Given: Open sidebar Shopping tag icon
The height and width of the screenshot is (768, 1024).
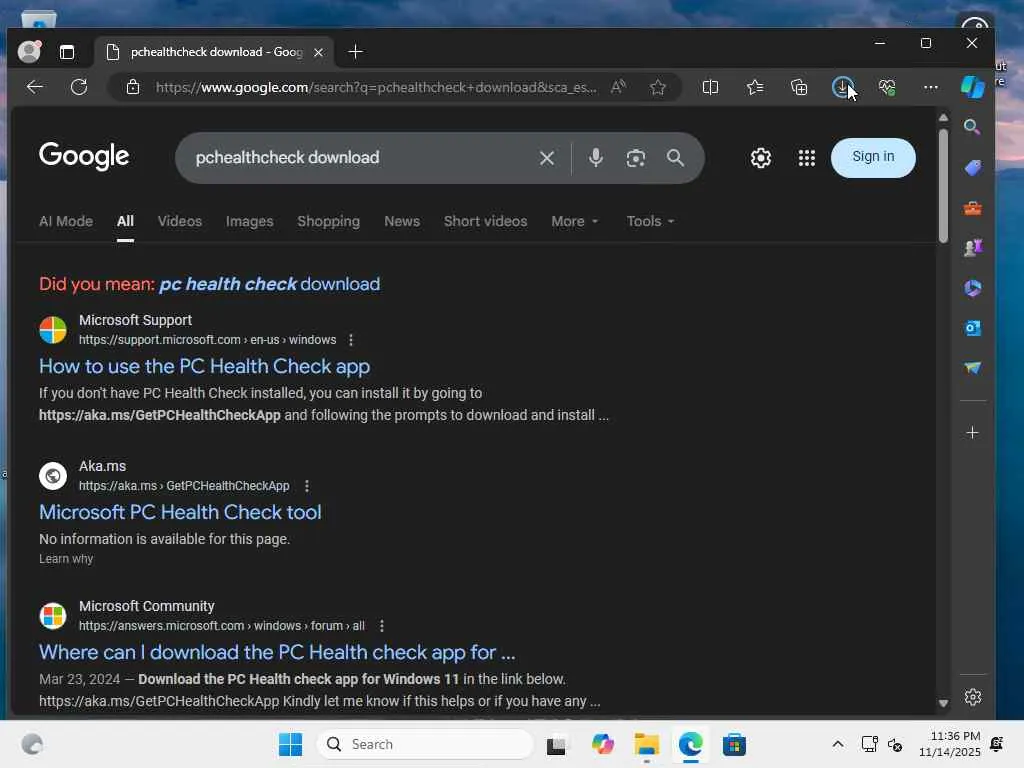Looking at the screenshot, I should pos(972,168).
